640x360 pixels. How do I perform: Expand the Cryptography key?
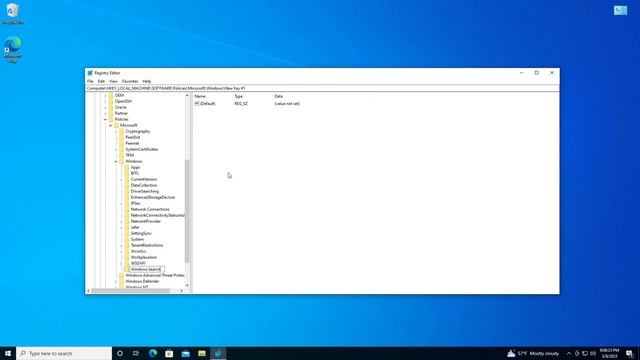pyautogui.click(x=116, y=131)
